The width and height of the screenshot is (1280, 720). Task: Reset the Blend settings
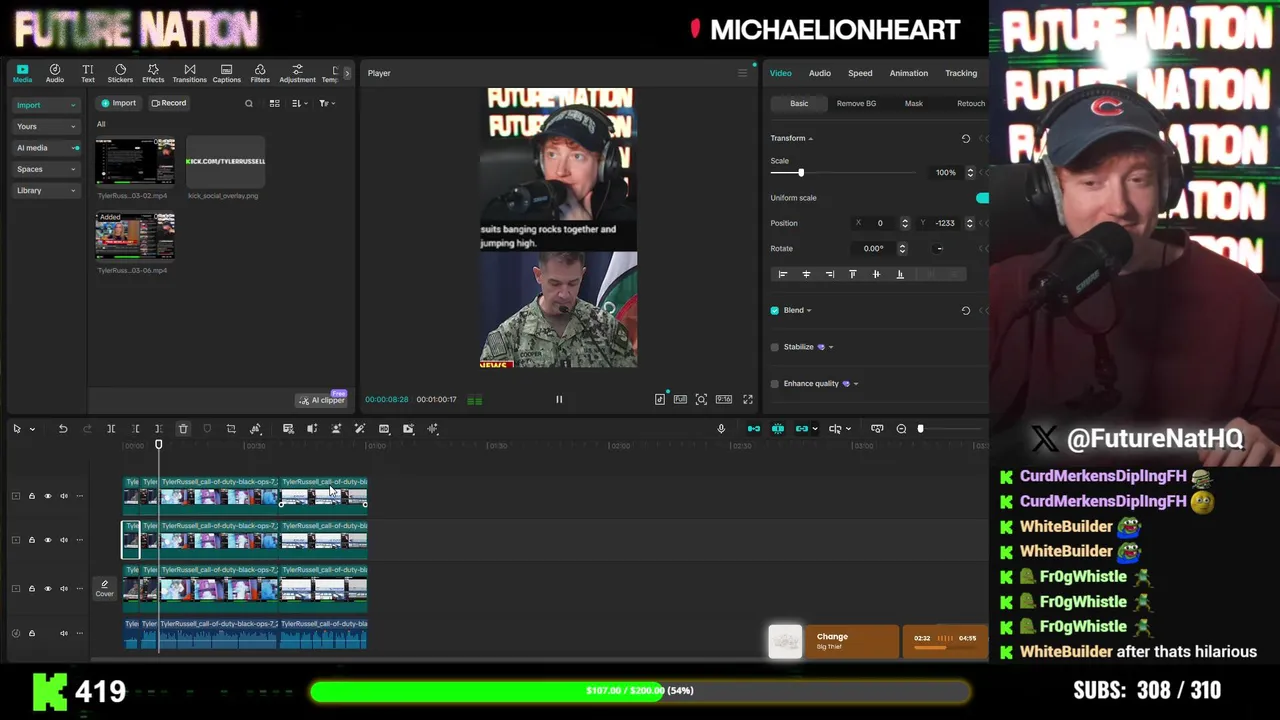(965, 311)
